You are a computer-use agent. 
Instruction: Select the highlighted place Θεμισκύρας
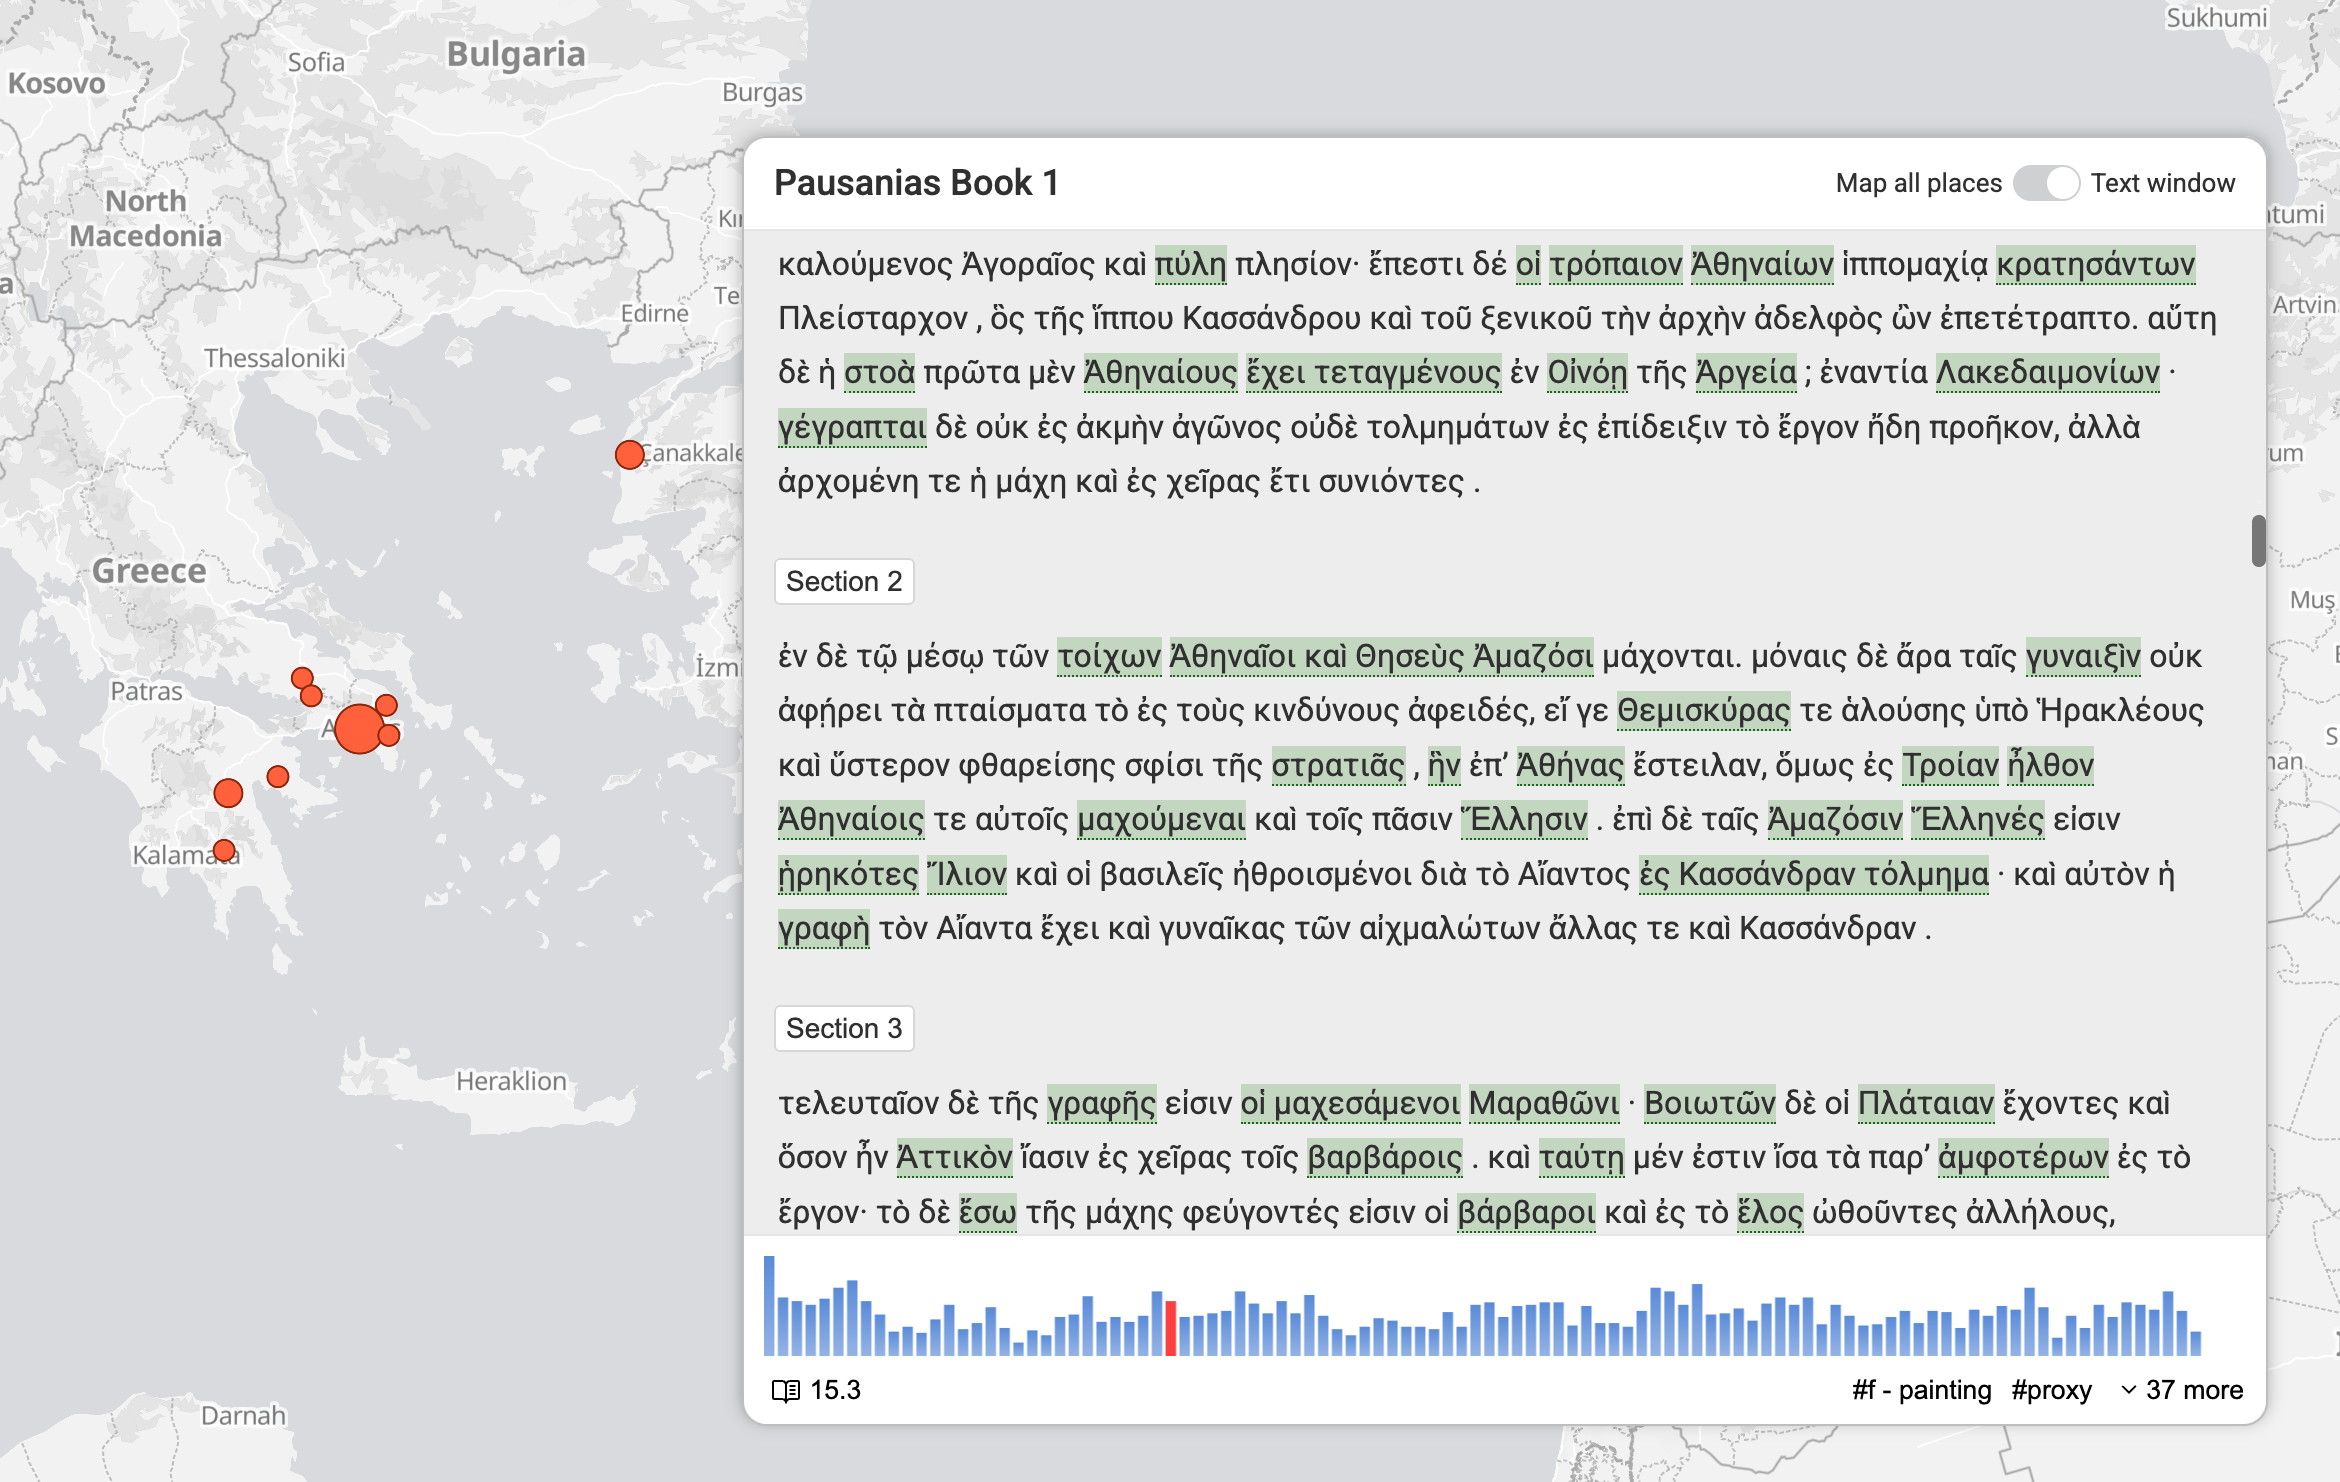point(1703,710)
